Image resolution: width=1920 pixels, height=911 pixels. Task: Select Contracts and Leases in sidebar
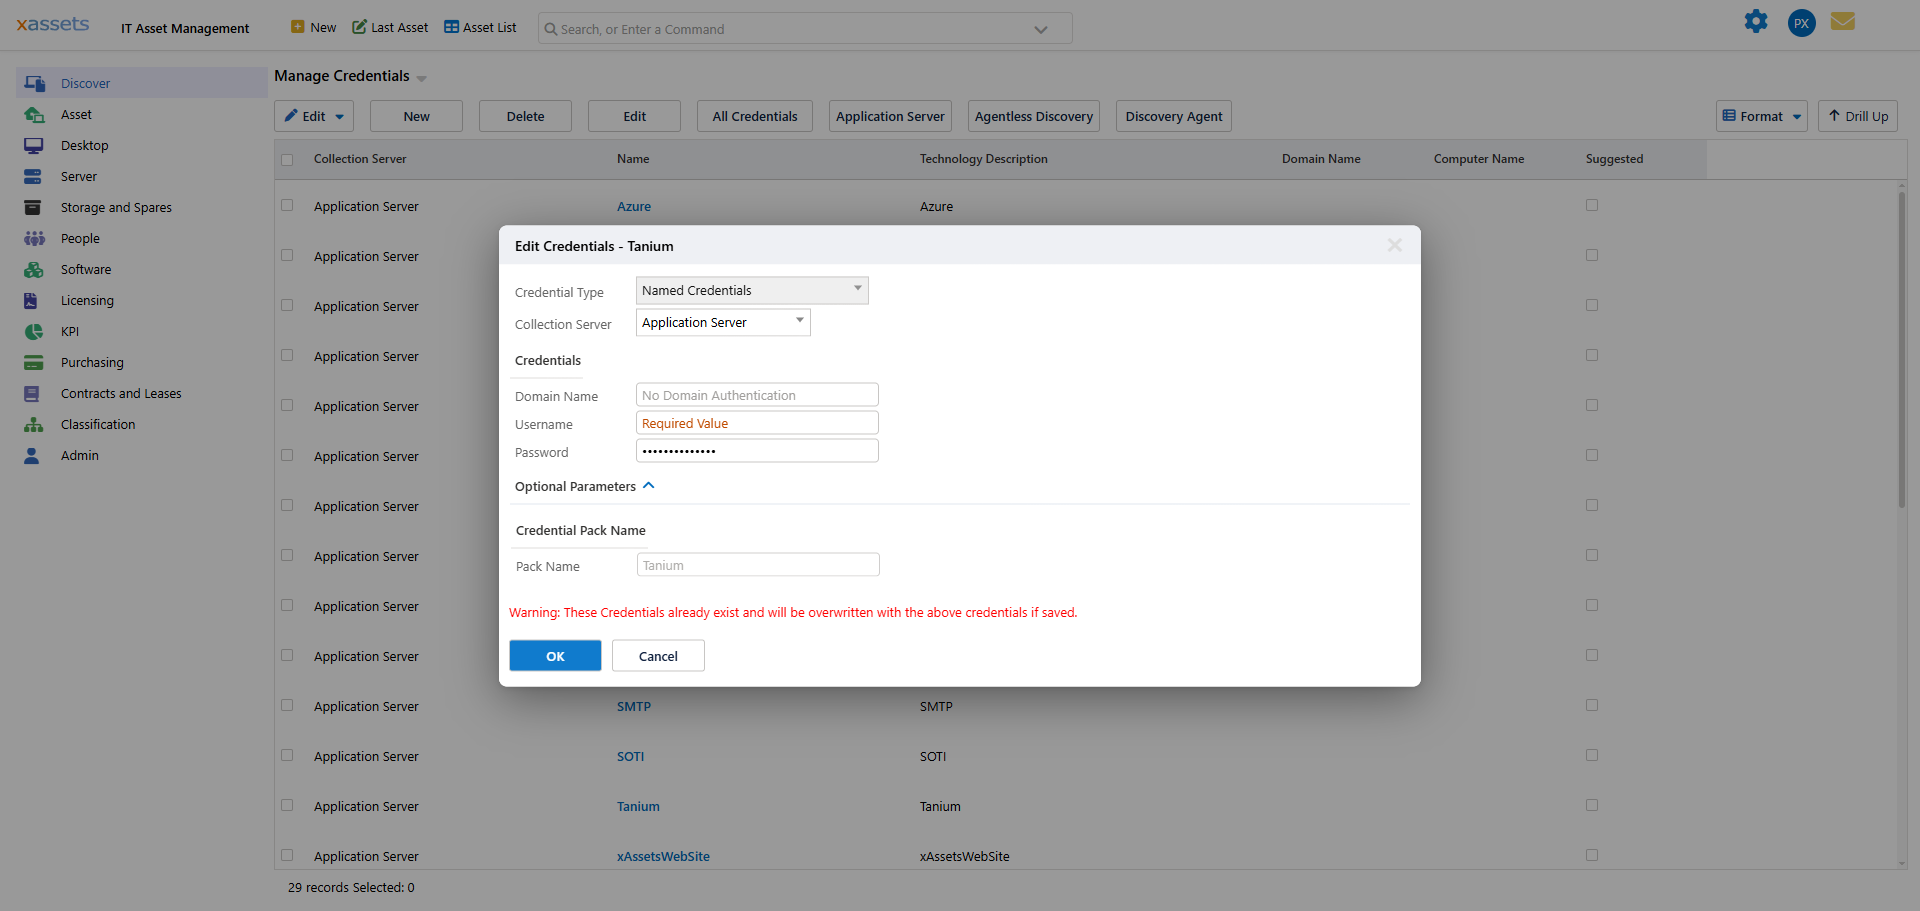(121, 394)
